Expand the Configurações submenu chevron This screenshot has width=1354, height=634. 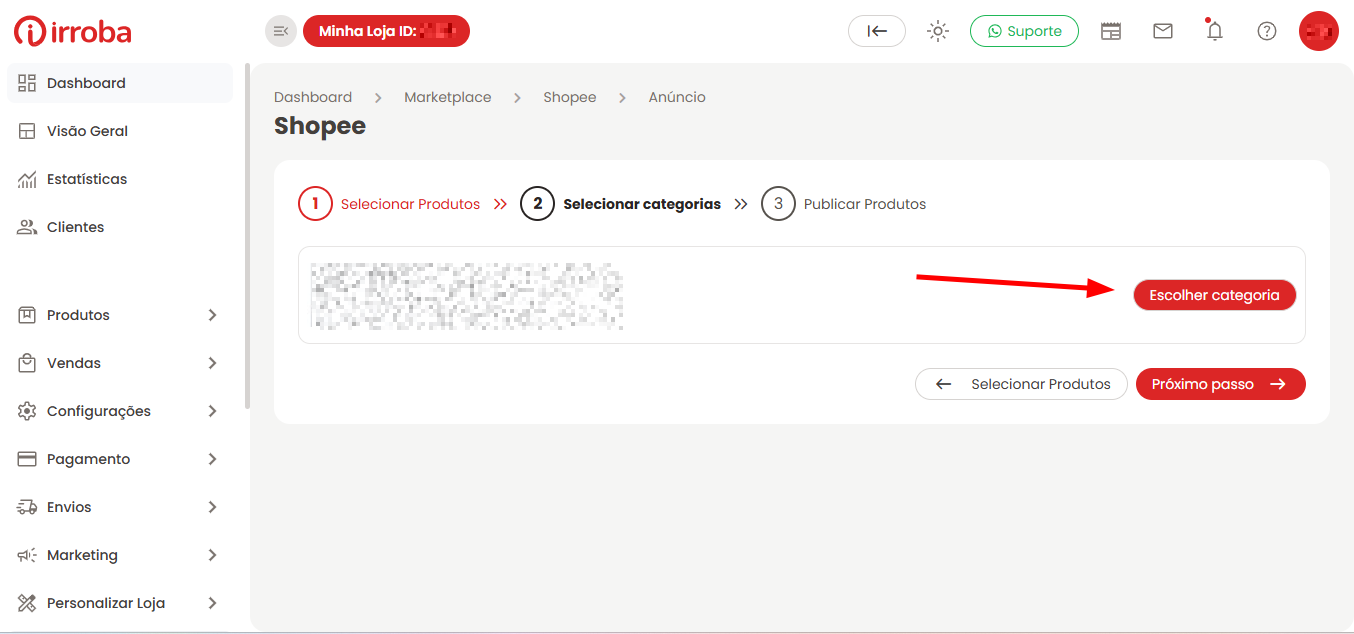[212, 411]
